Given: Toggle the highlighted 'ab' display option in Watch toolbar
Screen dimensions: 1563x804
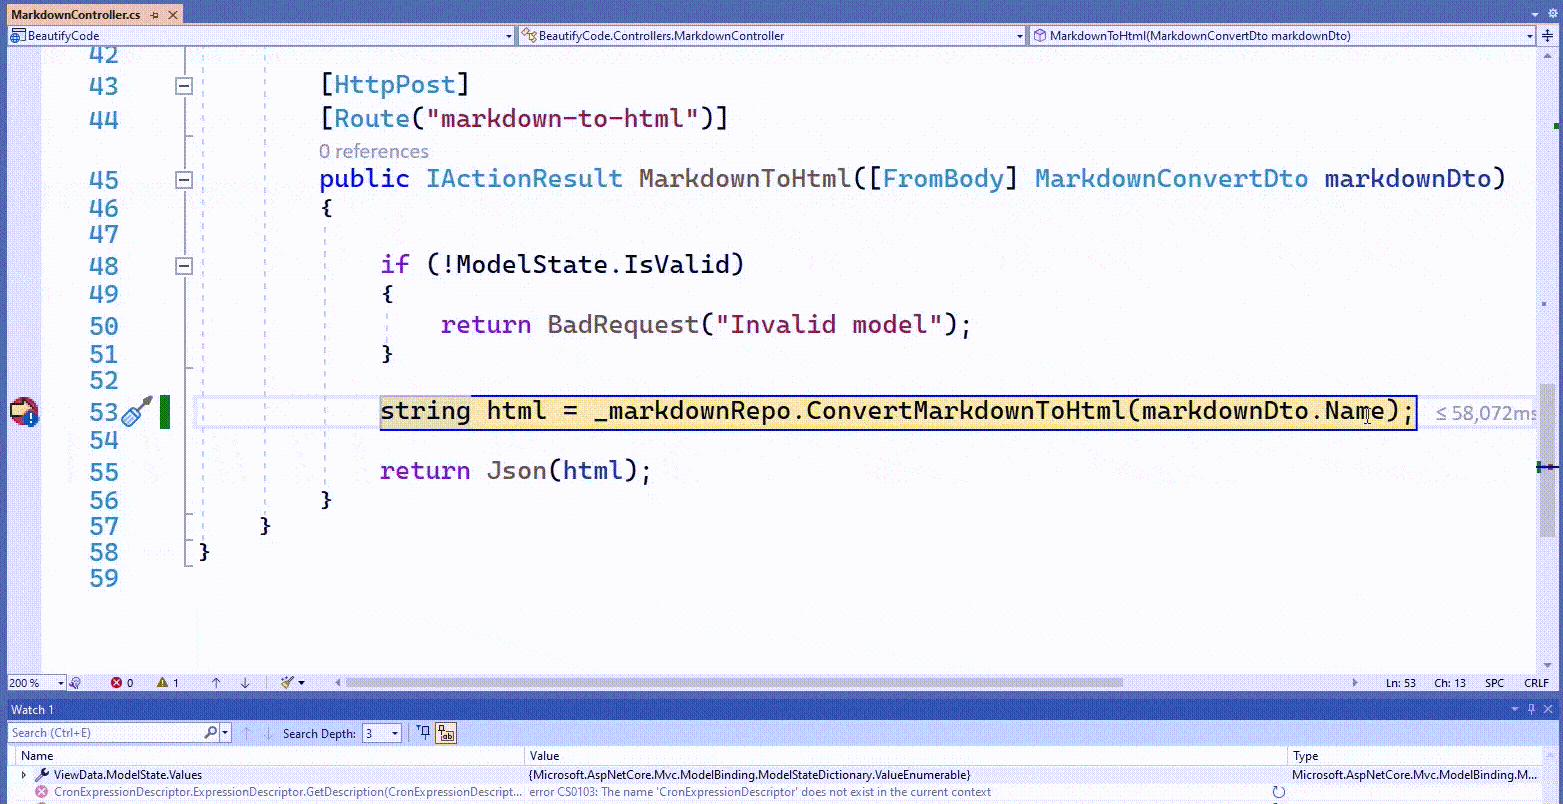Looking at the screenshot, I should (x=445, y=733).
